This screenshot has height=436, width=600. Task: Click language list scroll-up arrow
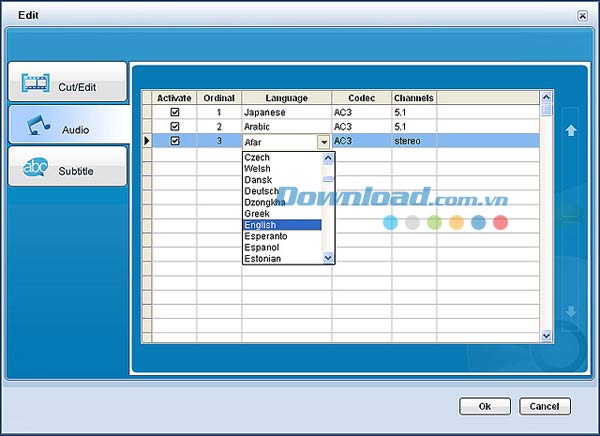328,158
